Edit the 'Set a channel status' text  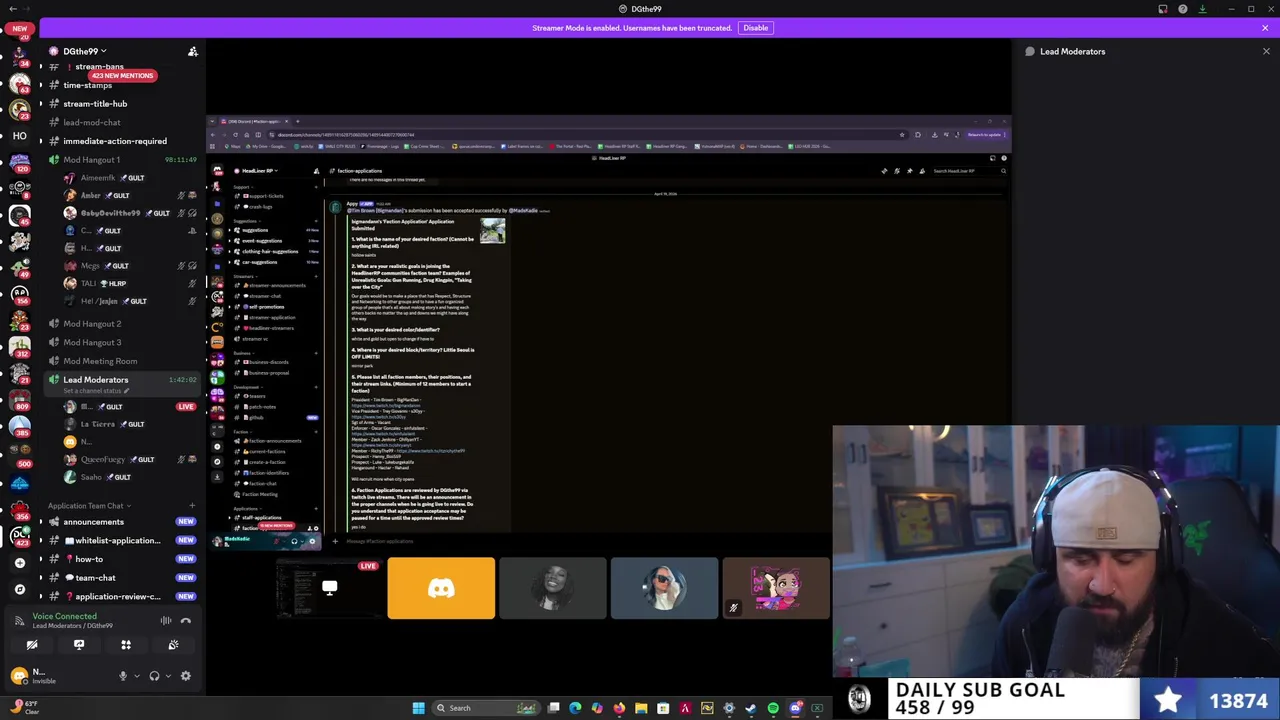point(96,391)
